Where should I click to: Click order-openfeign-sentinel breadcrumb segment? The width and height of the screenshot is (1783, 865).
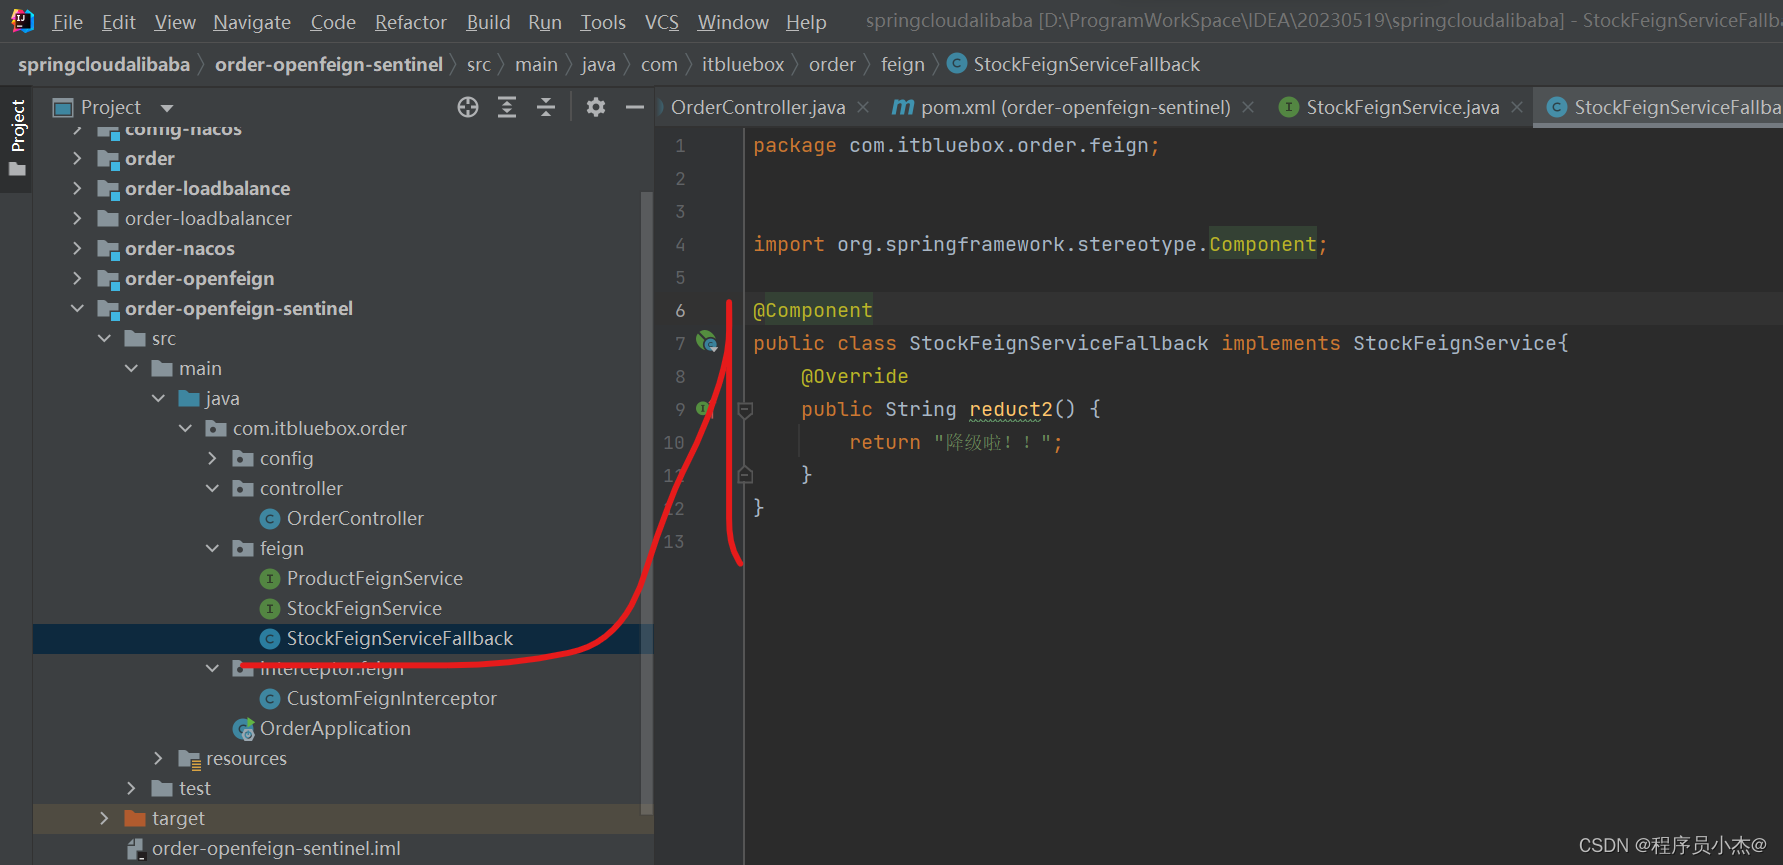point(329,64)
